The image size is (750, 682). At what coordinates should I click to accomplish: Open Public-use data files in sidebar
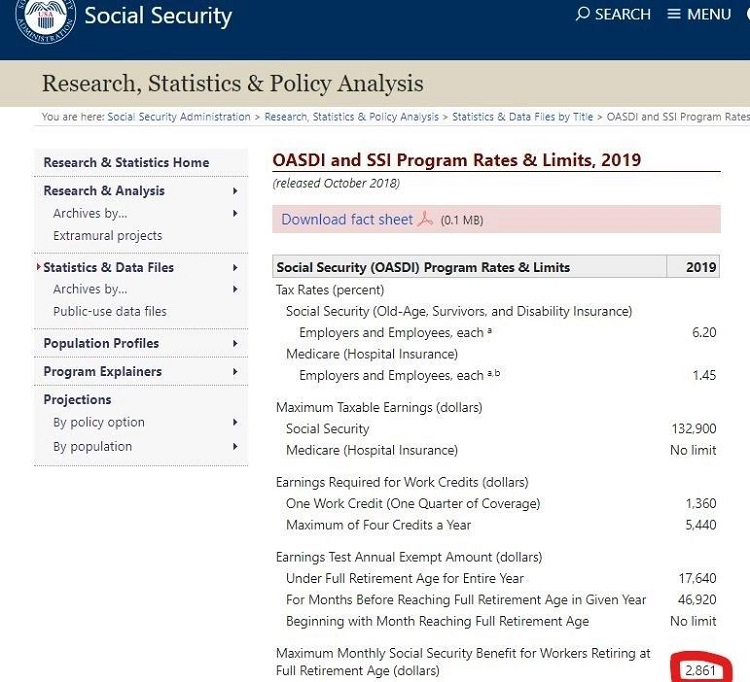click(110, 311)
